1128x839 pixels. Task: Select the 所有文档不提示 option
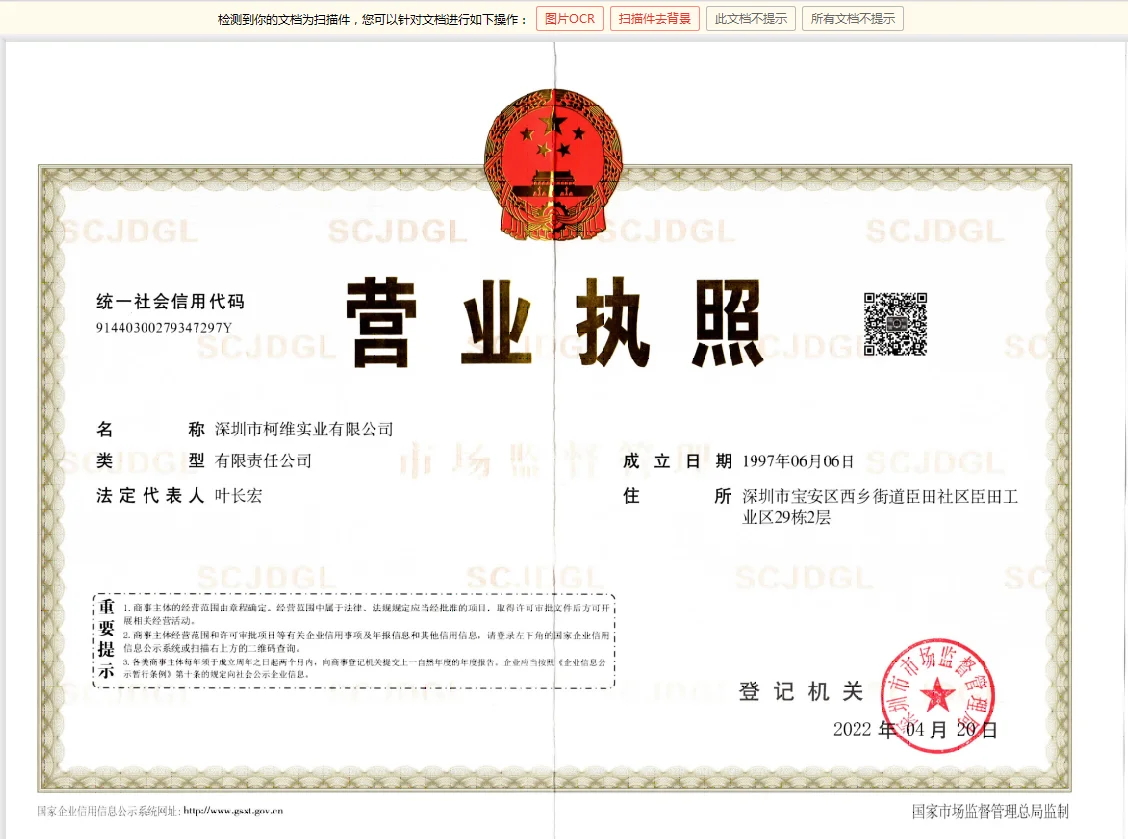(852, 19)
